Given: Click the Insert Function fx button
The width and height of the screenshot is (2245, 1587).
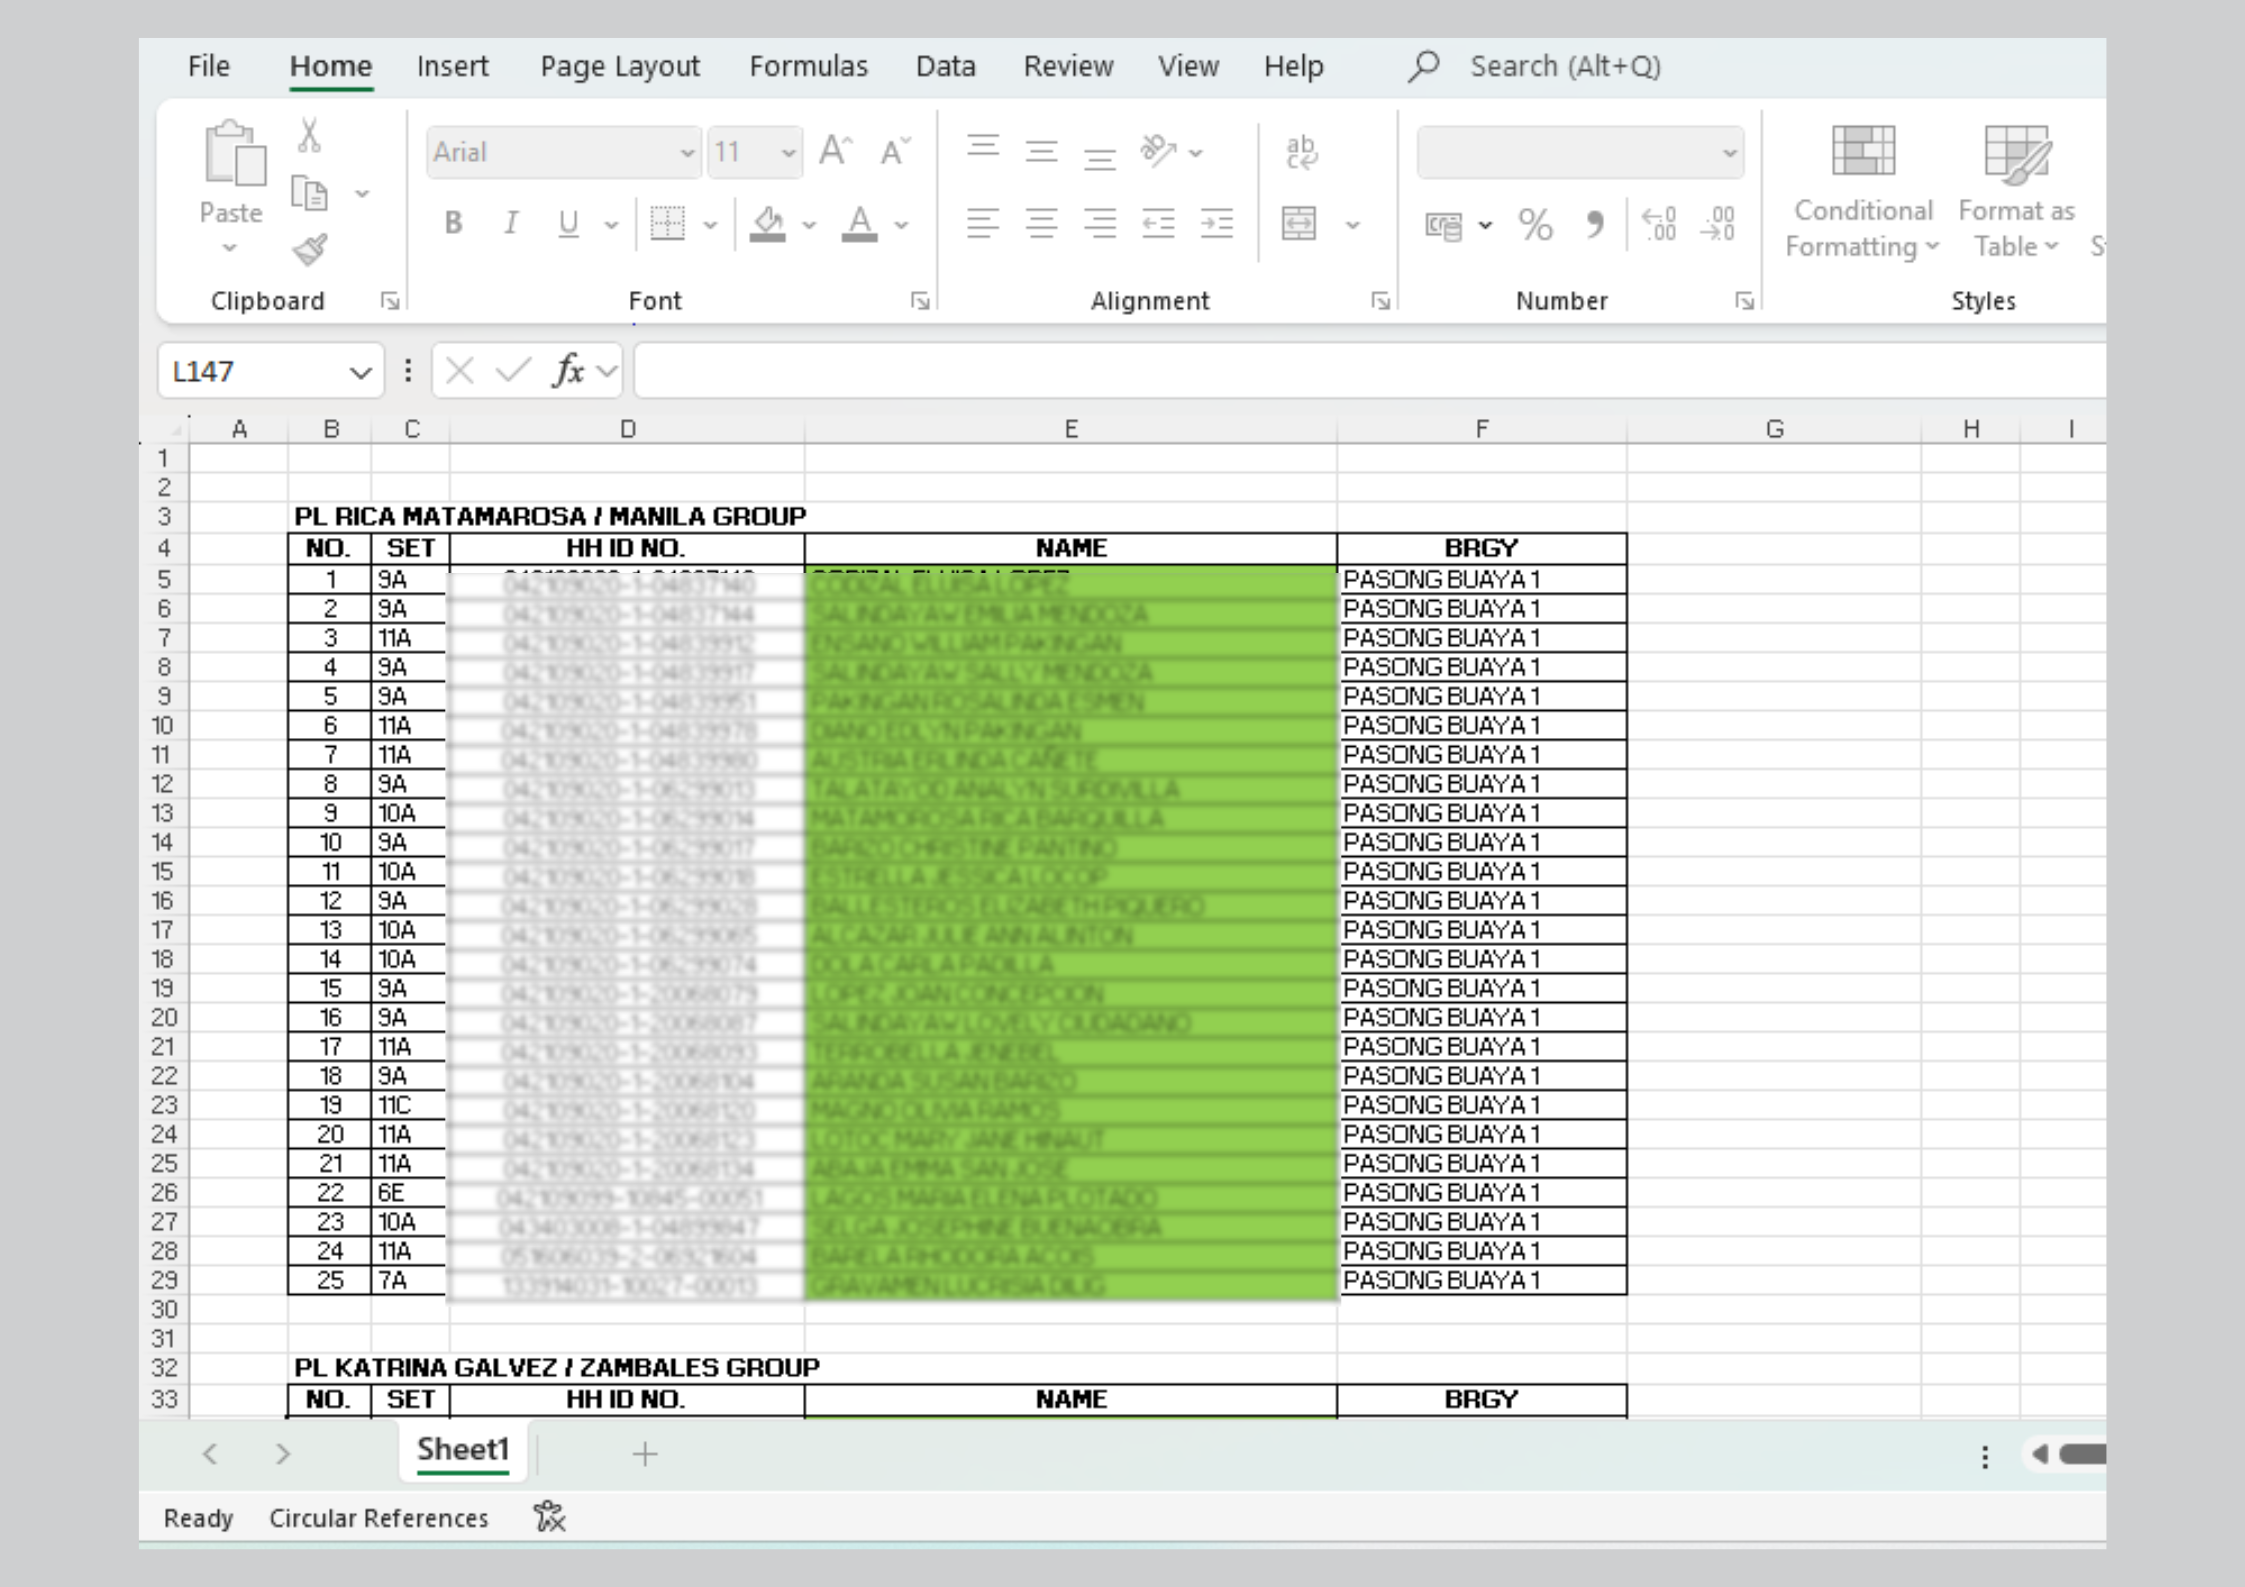Looking at the screenshot, I should click(x=568, y=371).
